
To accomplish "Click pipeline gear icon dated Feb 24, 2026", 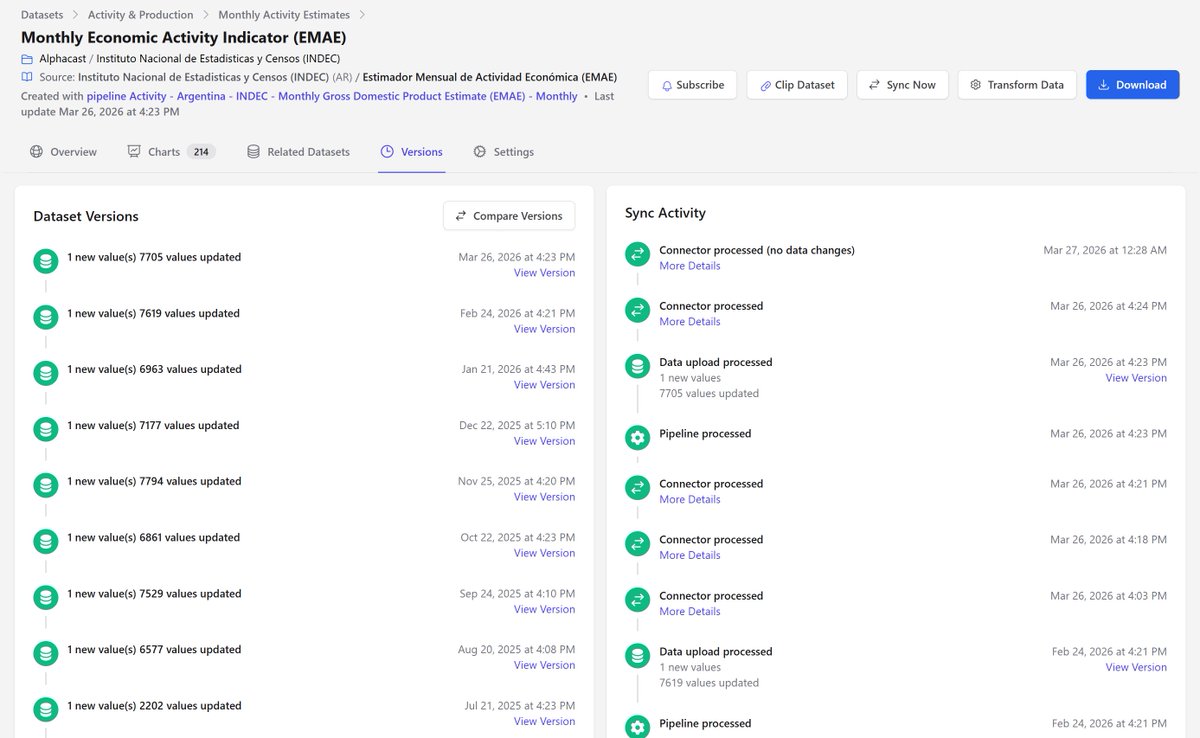I will pyautogui.click(x=637, y=727).
